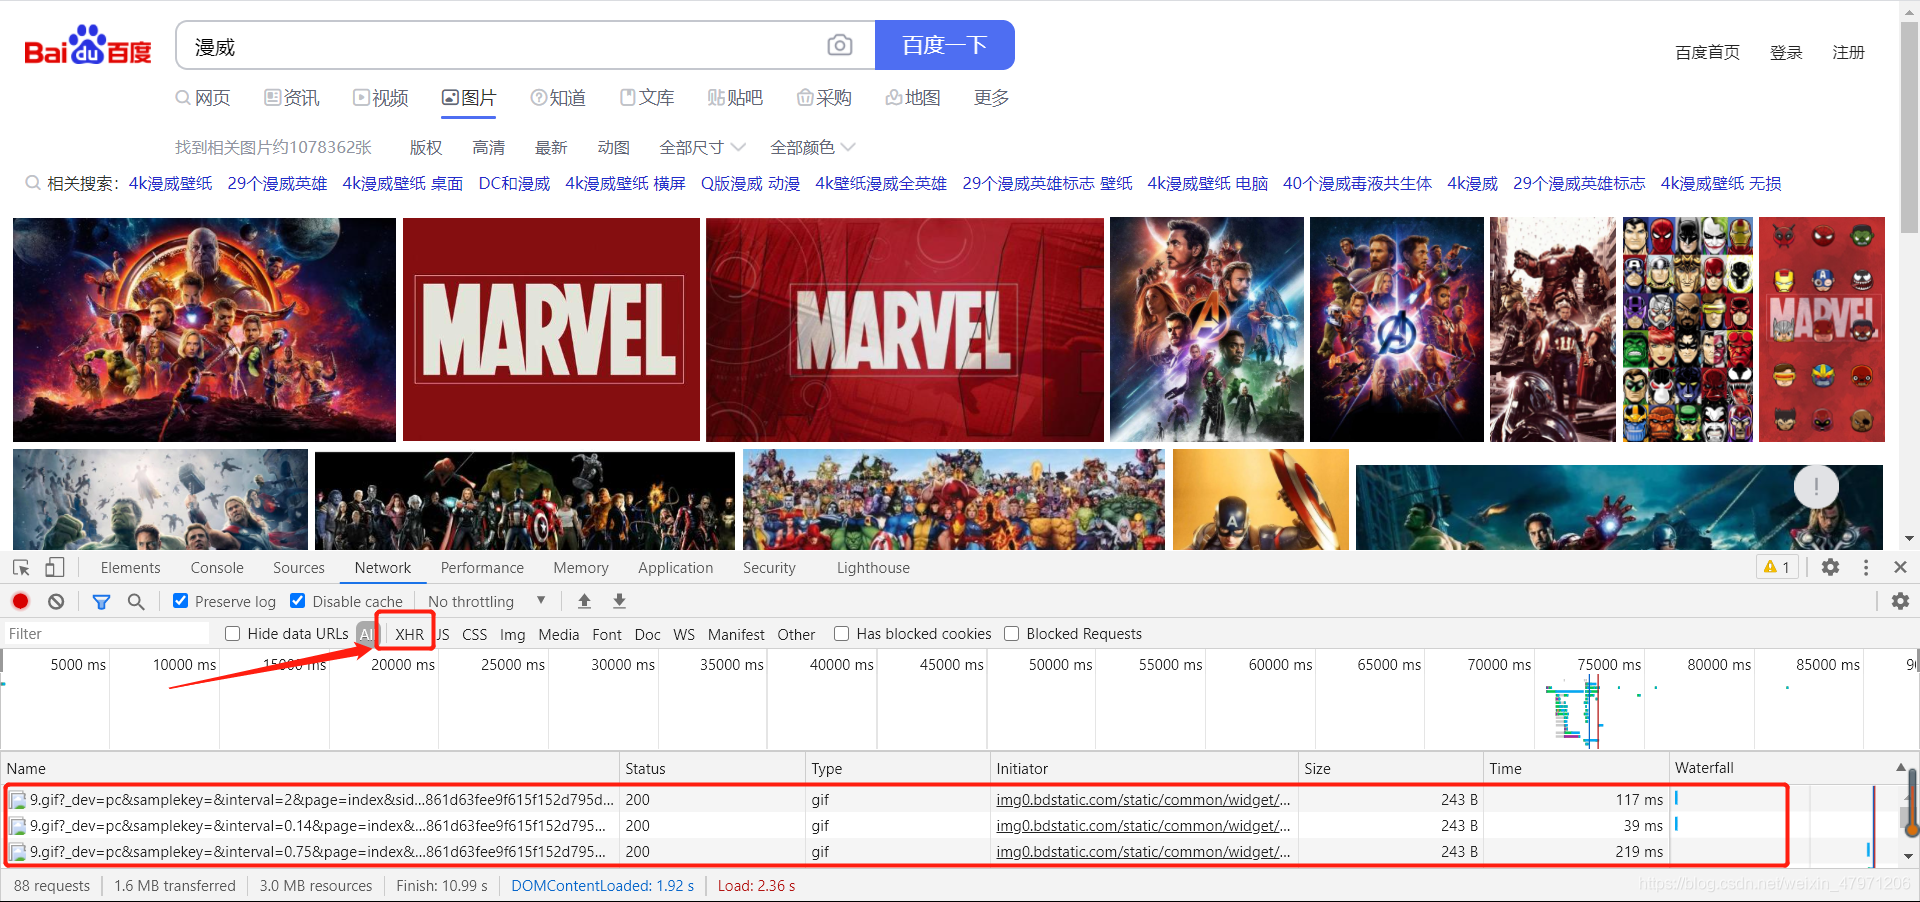Image resolution: width=1920 pixels, height=902 pixels.
Task: Toggle Preserve log checkbox
Action: point(181,601)
